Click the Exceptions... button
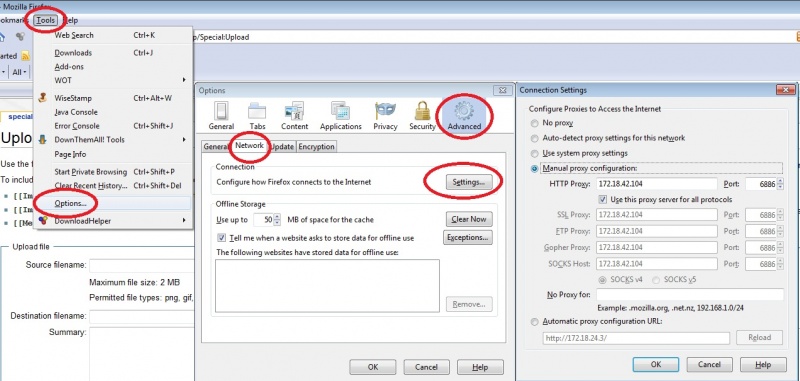Screen dimensions: 800x381 coord(468,237)
